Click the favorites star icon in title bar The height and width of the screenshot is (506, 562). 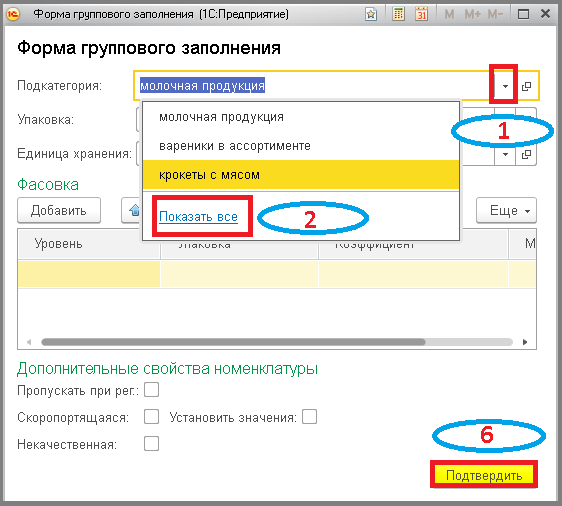pyautogui.click(x=371, y=14)
